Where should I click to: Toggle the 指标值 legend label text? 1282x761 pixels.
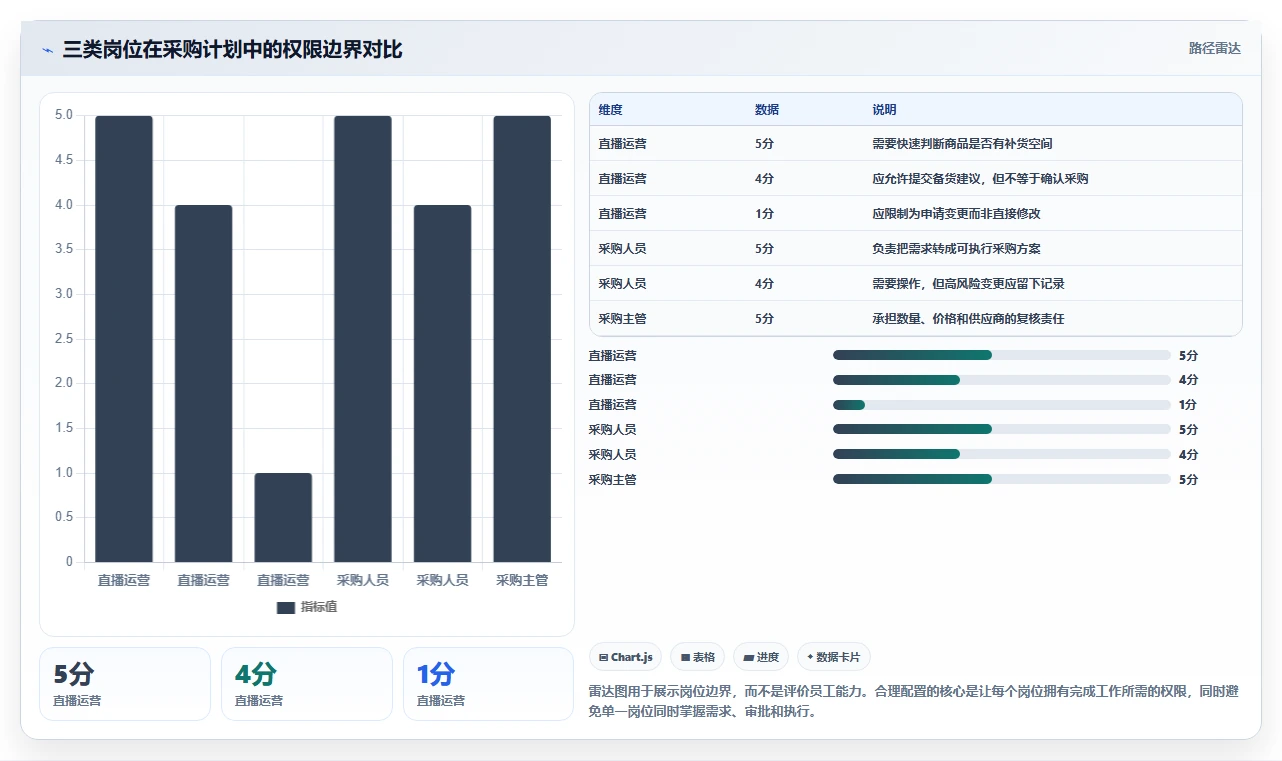[319, 607]
